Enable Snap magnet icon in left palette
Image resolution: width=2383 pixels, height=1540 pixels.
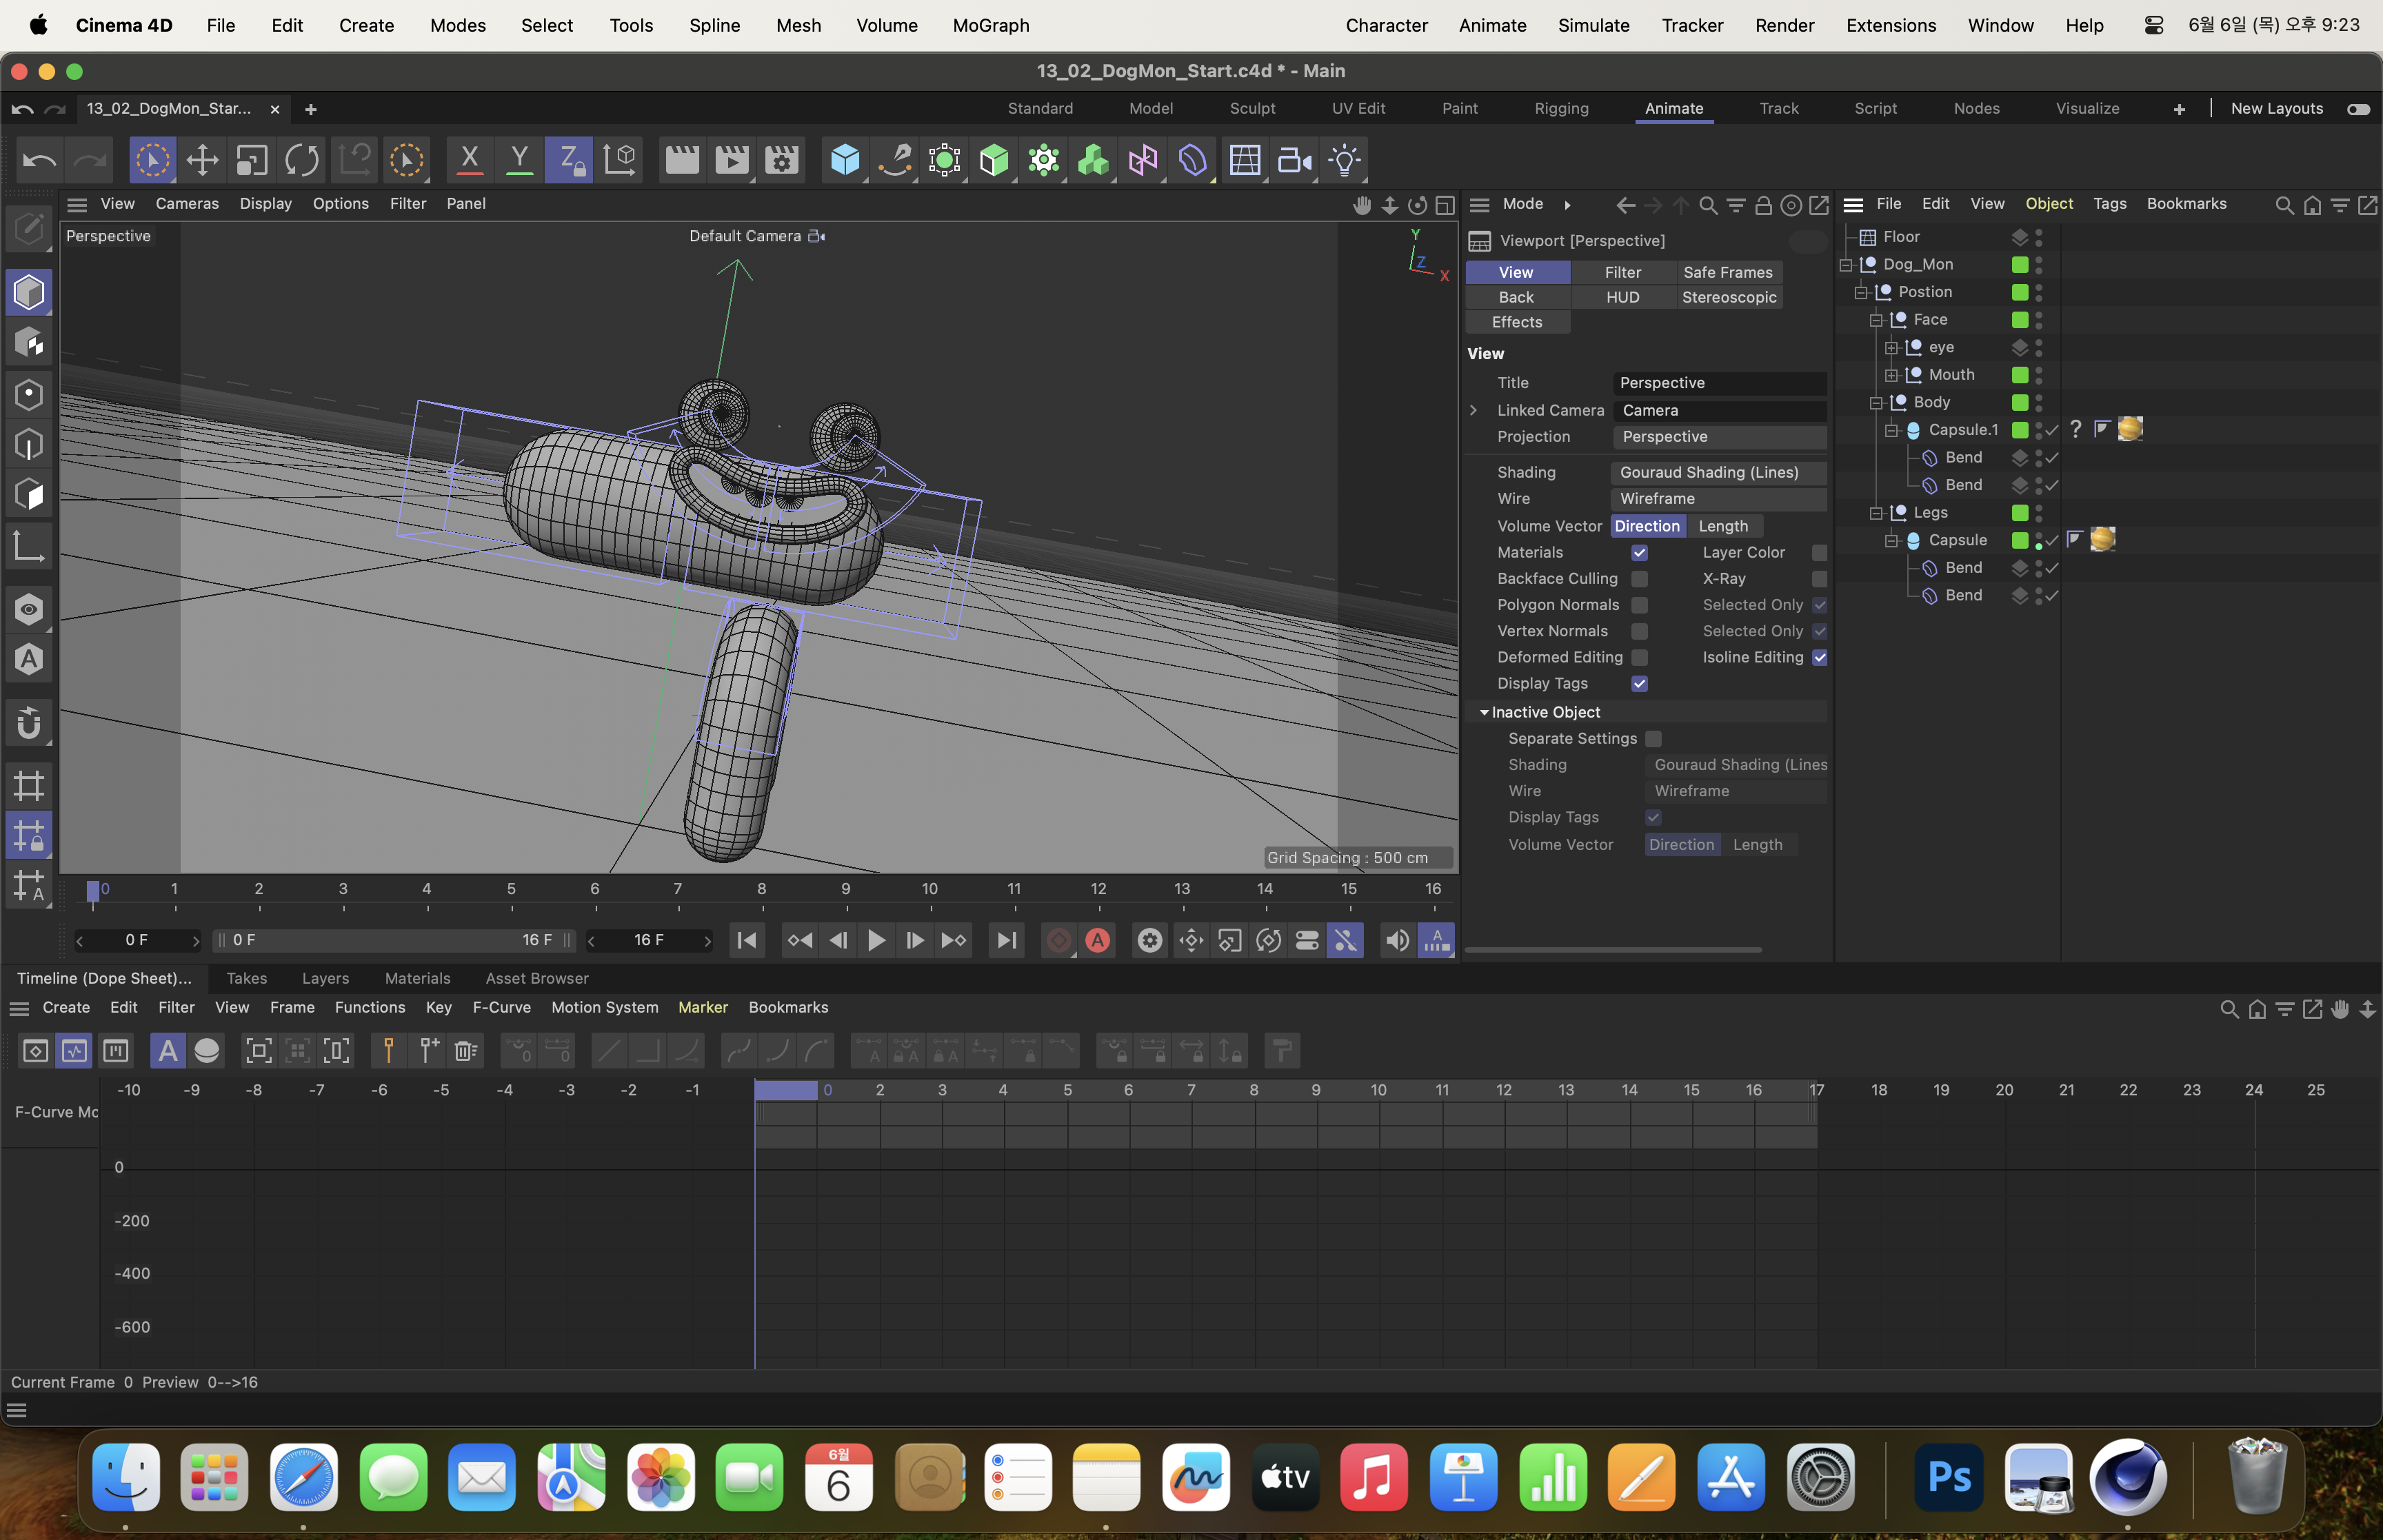(x=29, y=724)
